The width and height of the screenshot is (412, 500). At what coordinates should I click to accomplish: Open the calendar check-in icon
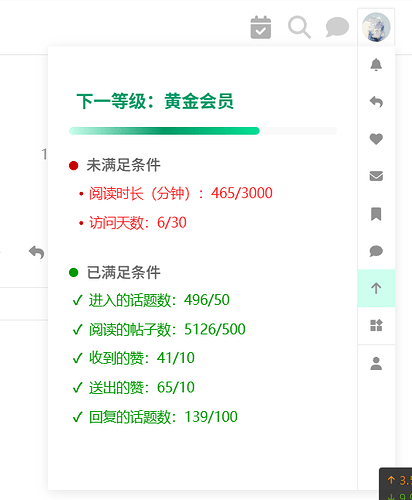pos(261,27)
